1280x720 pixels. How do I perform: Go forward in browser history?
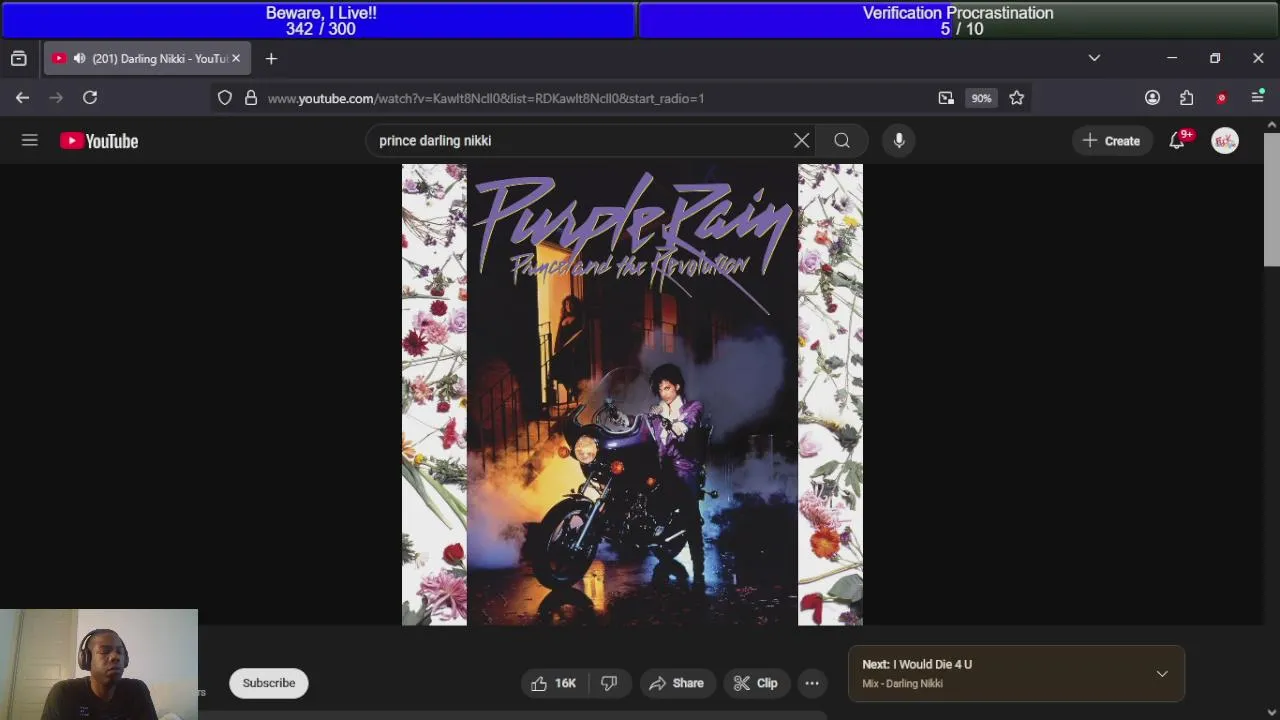56,98
